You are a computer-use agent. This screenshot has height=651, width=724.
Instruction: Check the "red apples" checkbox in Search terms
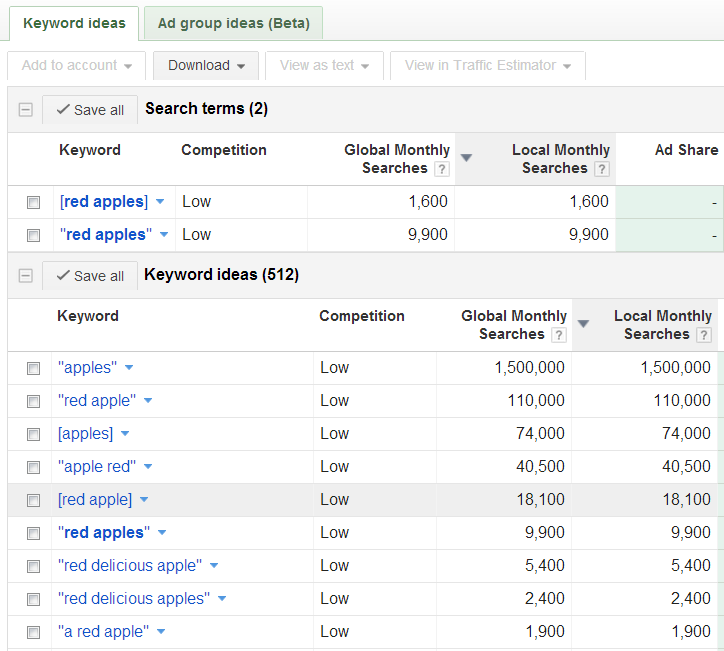33,235
